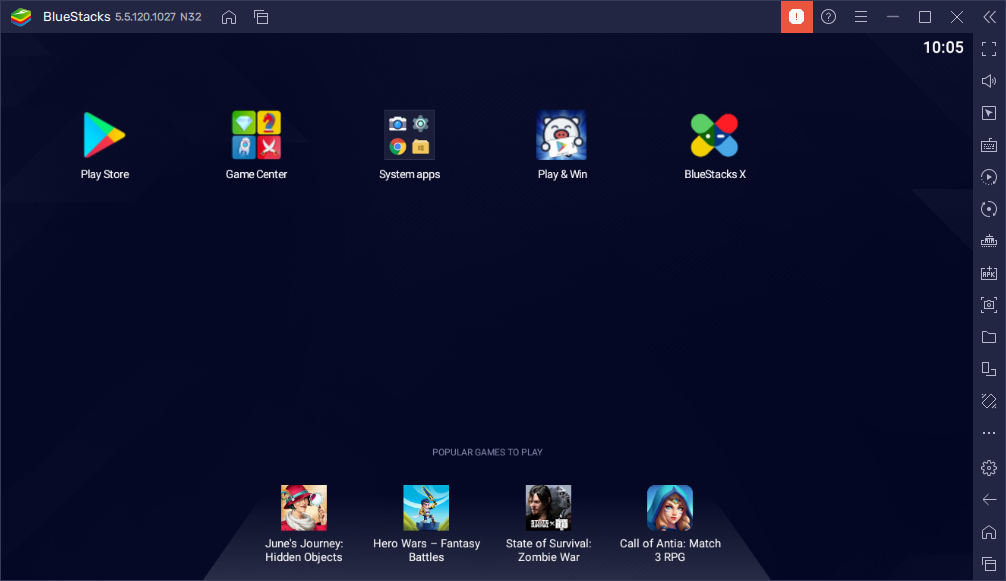Open keyboard game controls from the sidebar
The image size is (1006, 581).
988,144
